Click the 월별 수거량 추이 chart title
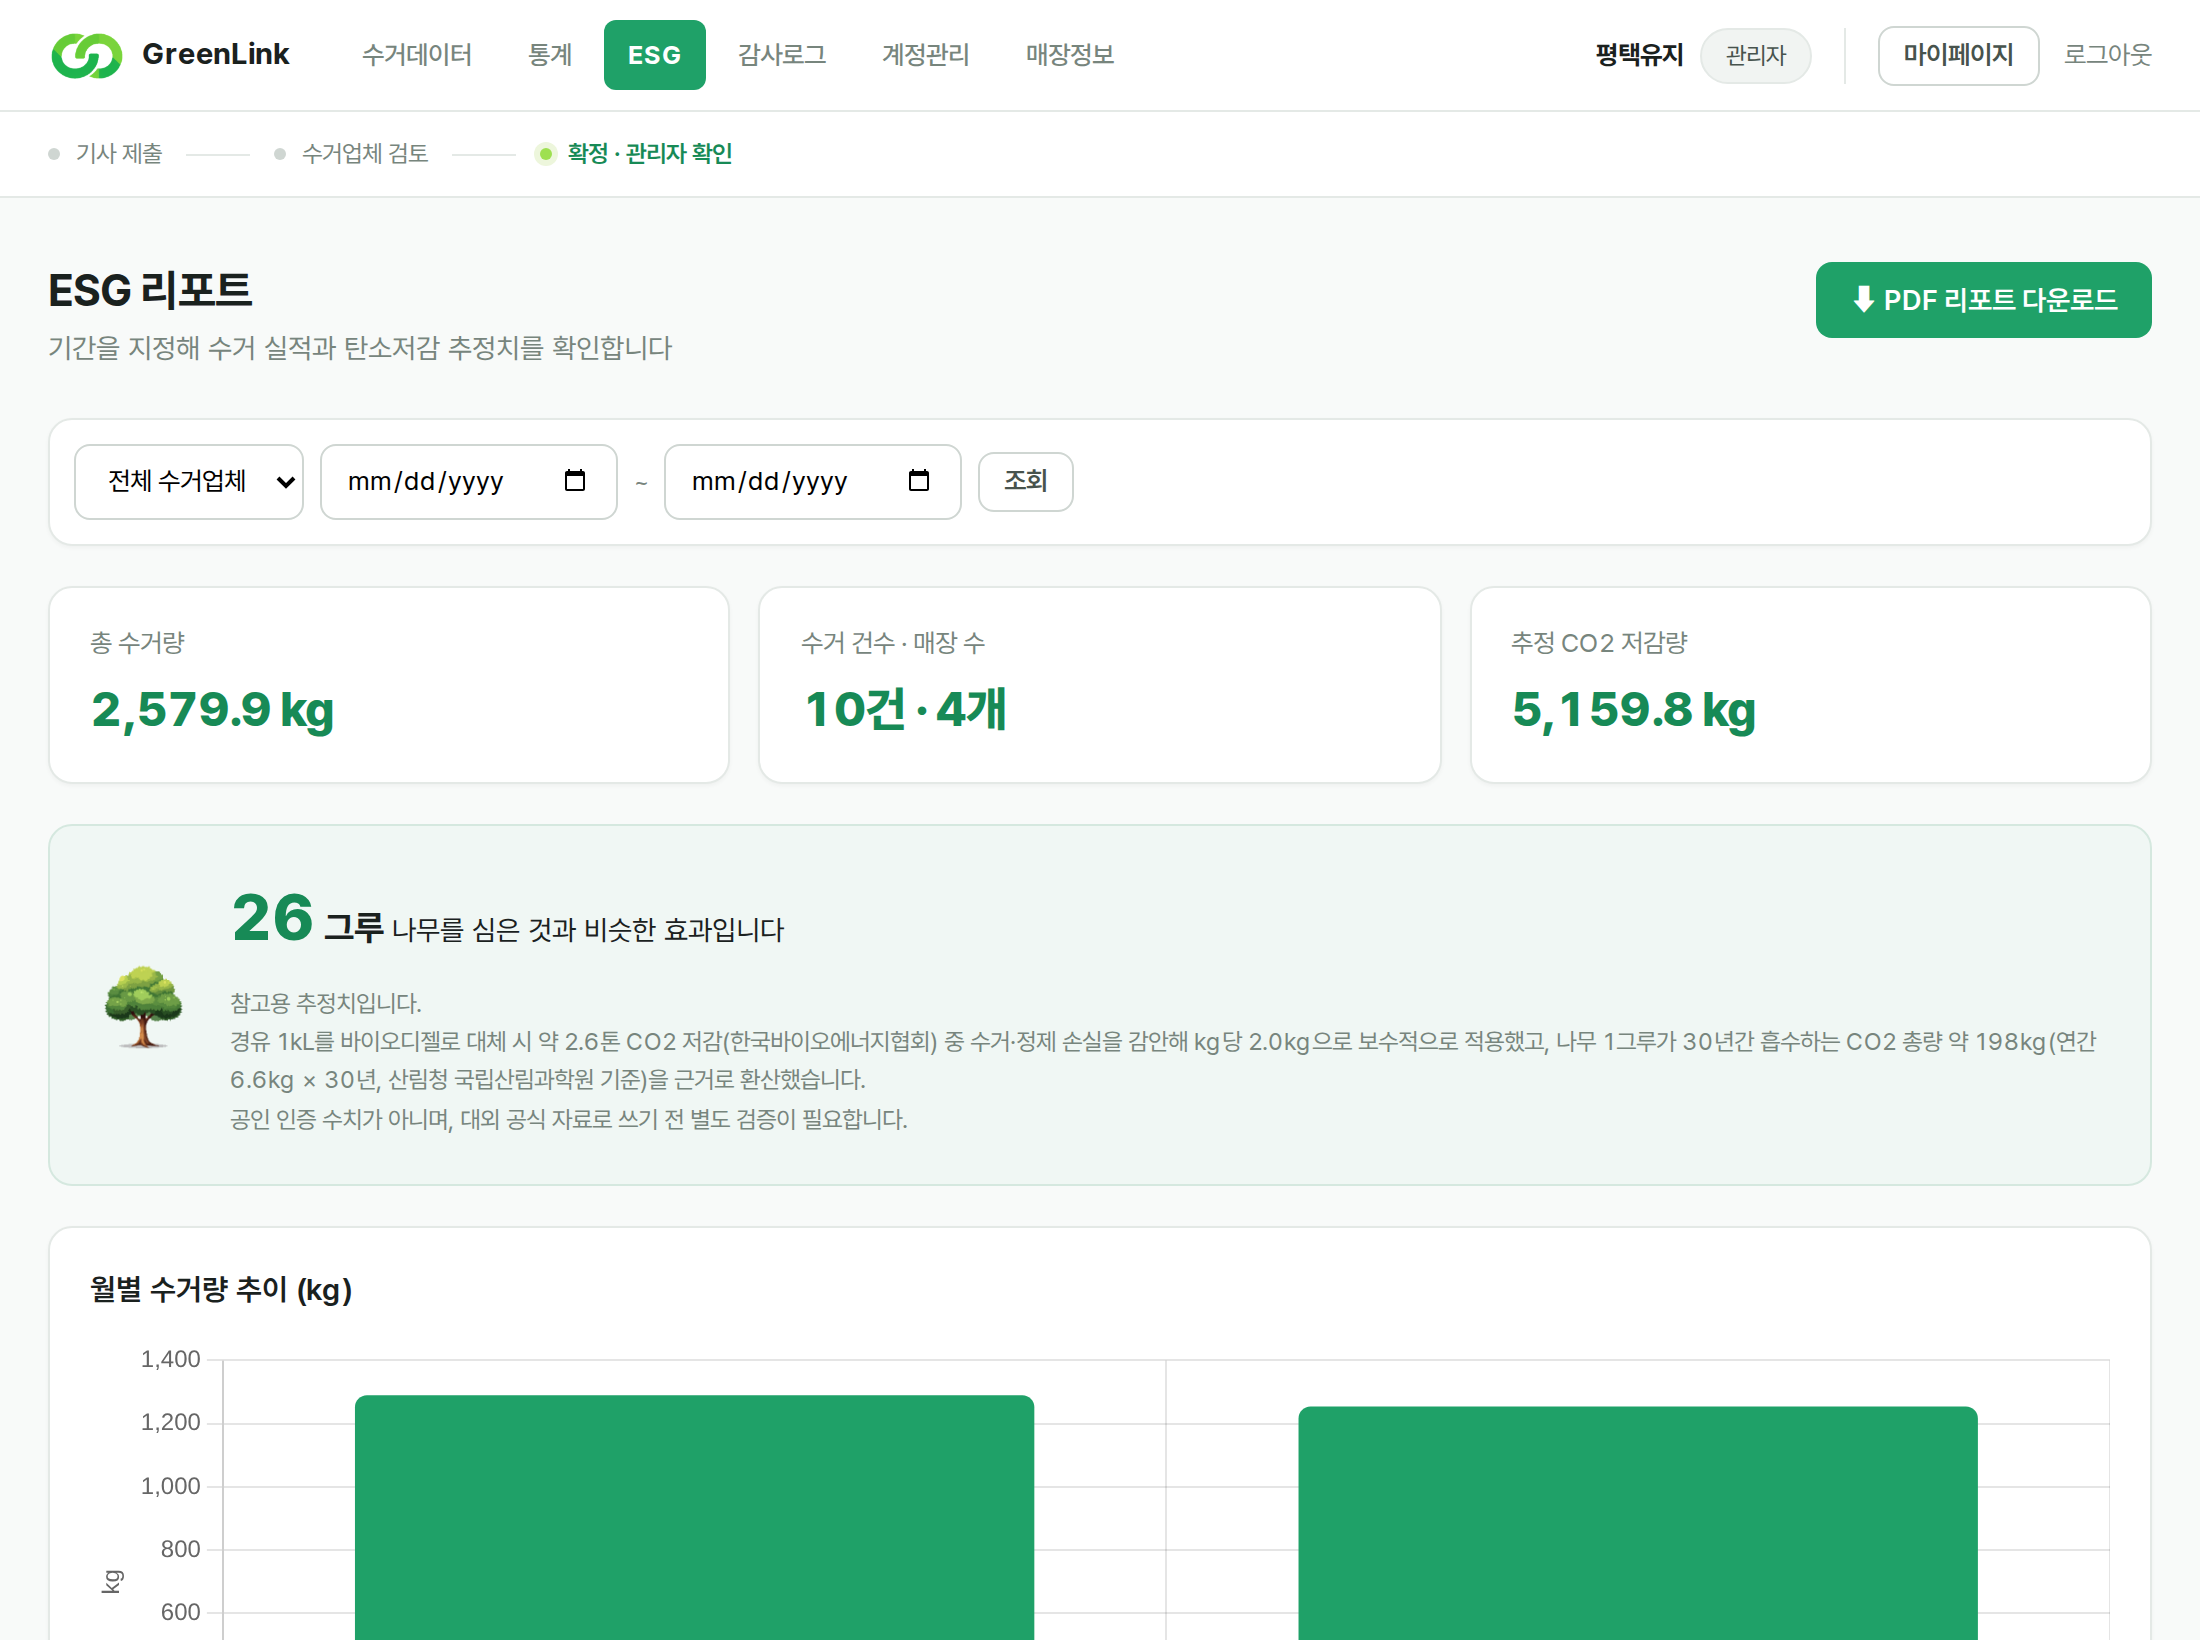The width and height of the screenshot is (2200, 1640). point(221,1289)
